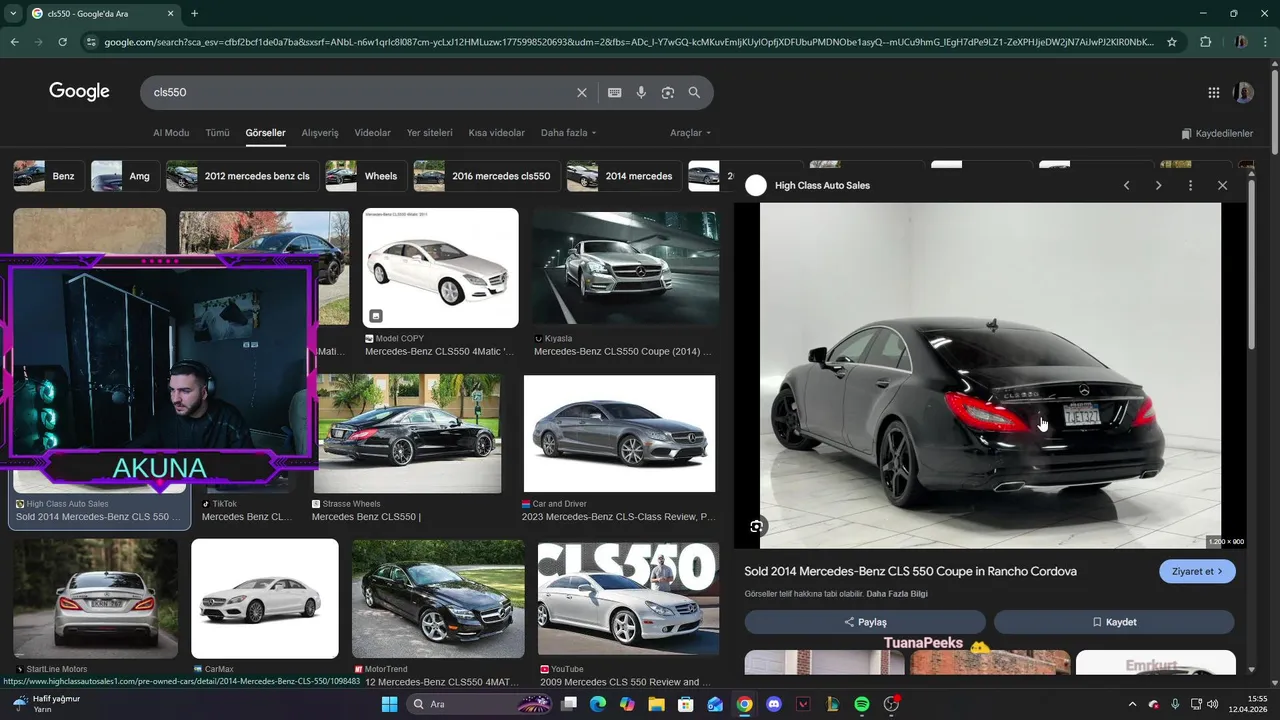
Task: Open the Daha Fazla Bilgi copyright link
Action: click(x=897, y=594)
